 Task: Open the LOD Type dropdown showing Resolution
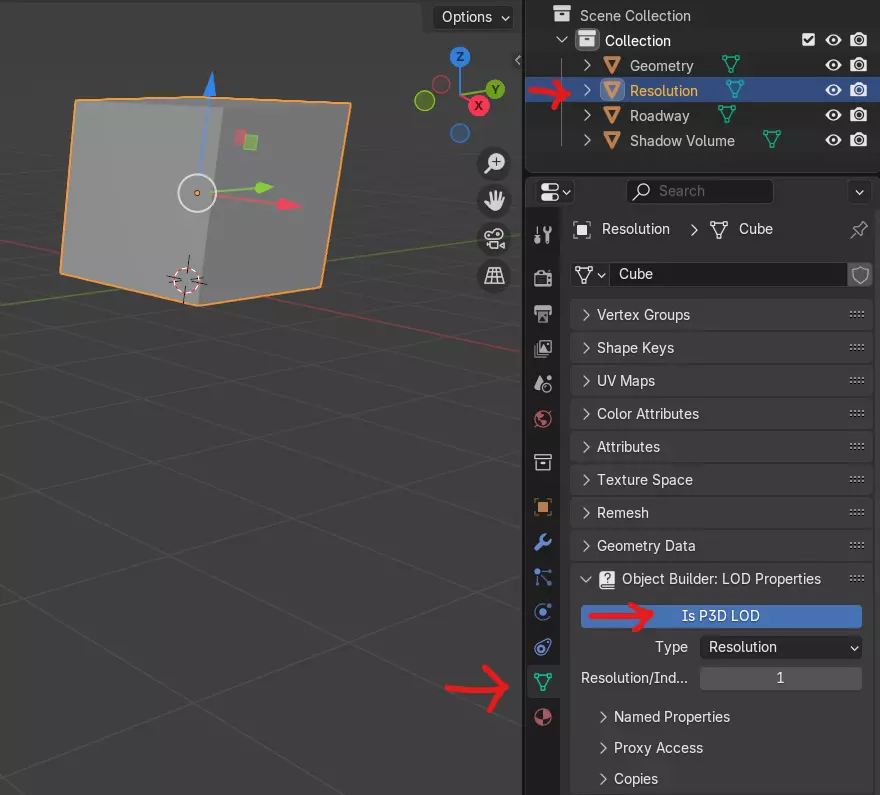pyautogui.click(x=780, y=647)
